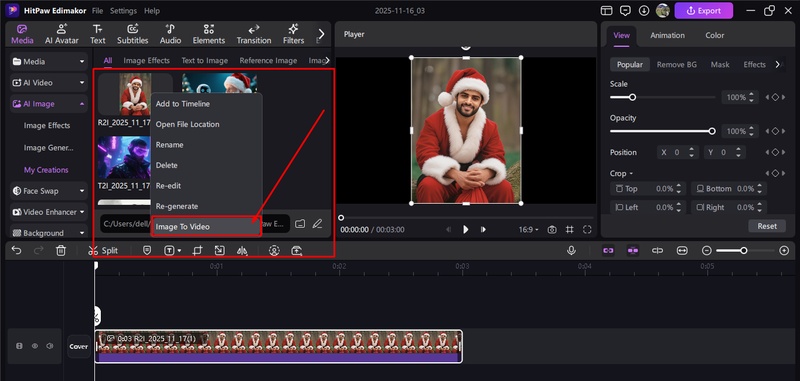Open the Transition panel
The width and height of the screenshot is (800, 381).
[x=254, y=34]
